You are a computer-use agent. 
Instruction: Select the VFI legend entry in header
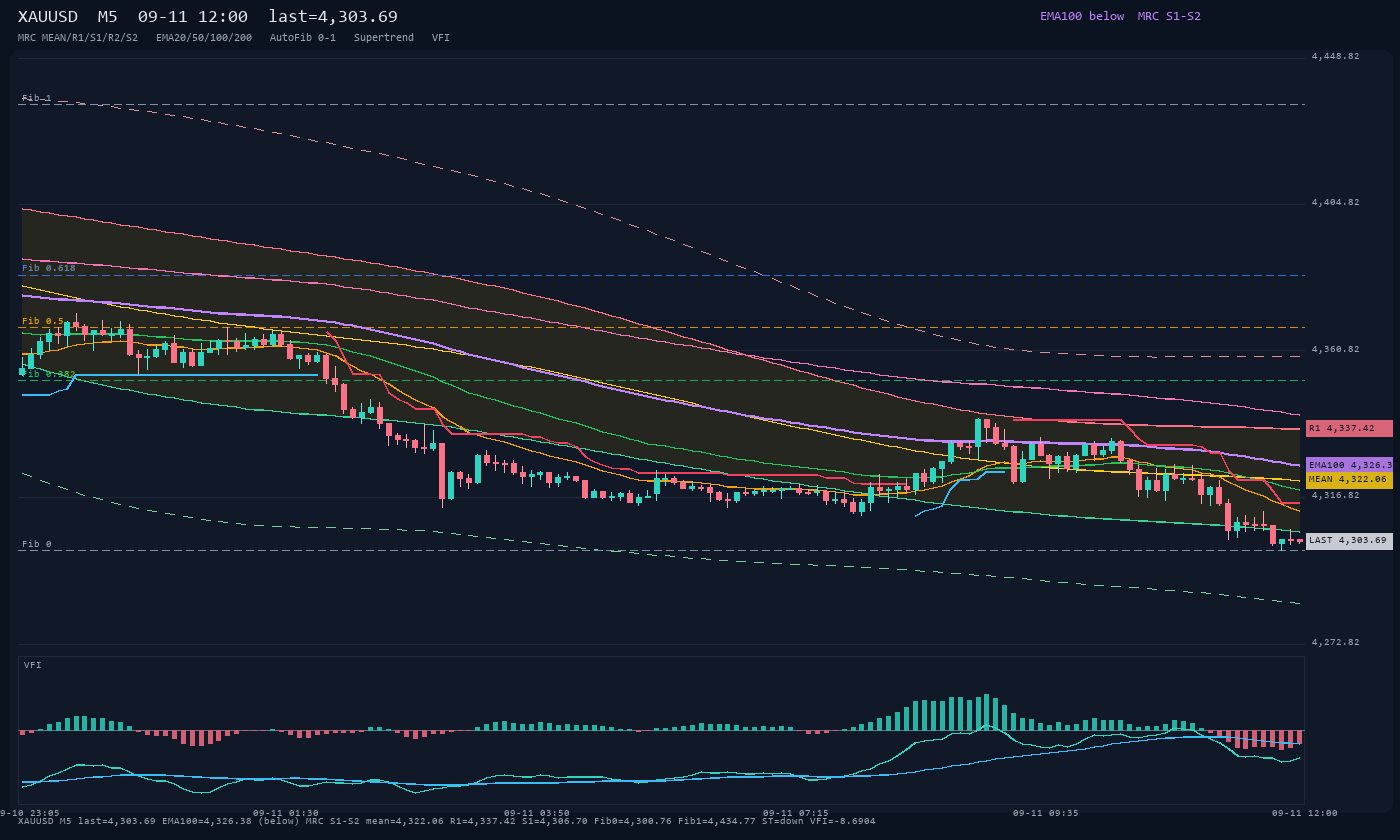click(x=441, y=38)
